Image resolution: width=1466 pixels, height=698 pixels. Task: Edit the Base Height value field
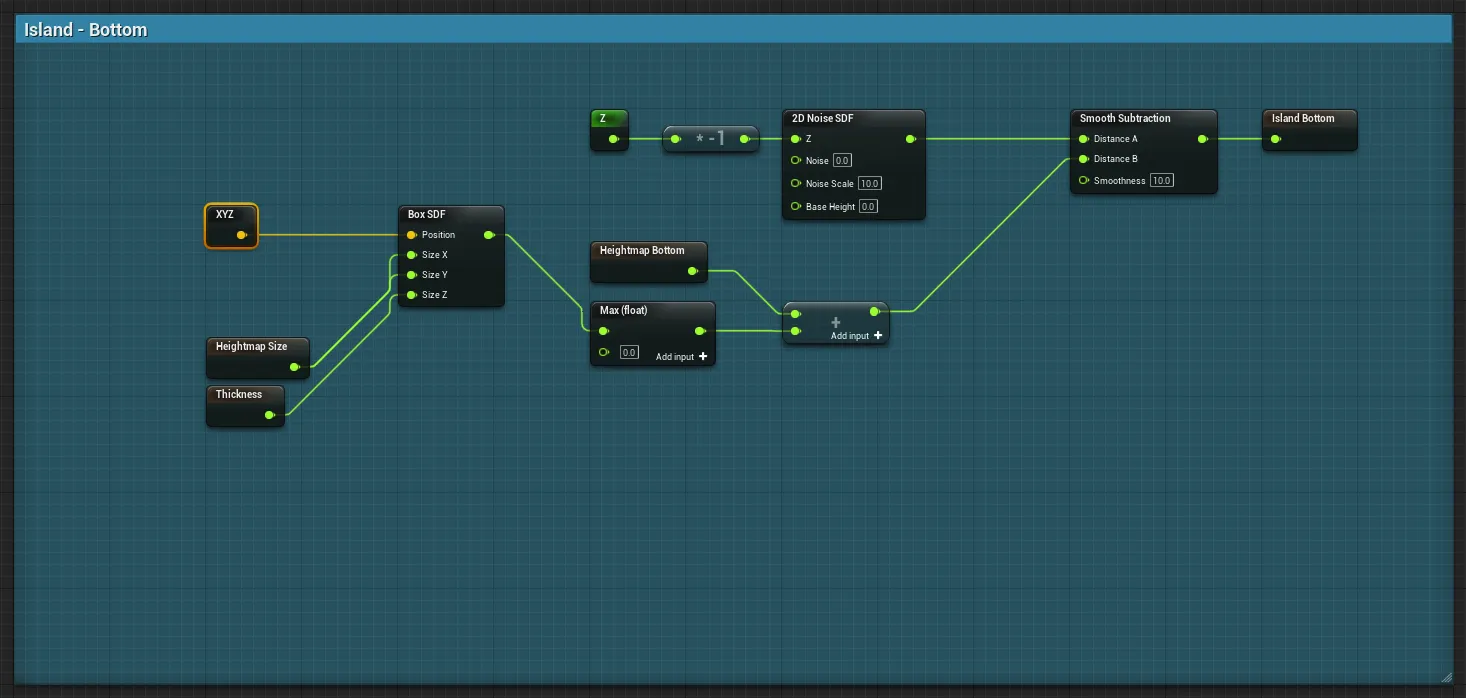[867, 207]
